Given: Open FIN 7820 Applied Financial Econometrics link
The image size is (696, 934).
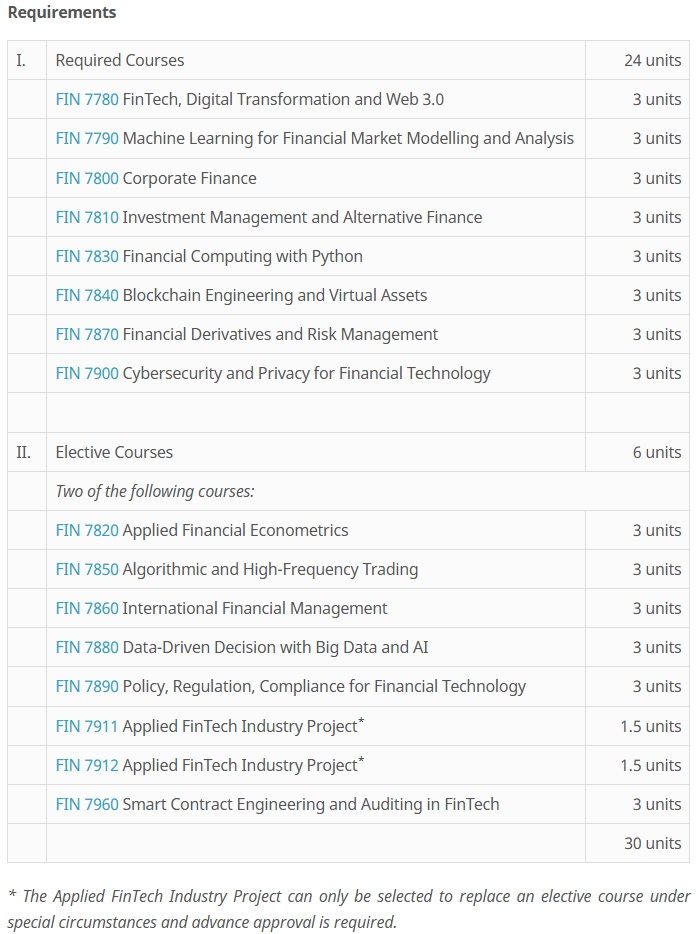Looking at the screenshot, I should [87, 530].
